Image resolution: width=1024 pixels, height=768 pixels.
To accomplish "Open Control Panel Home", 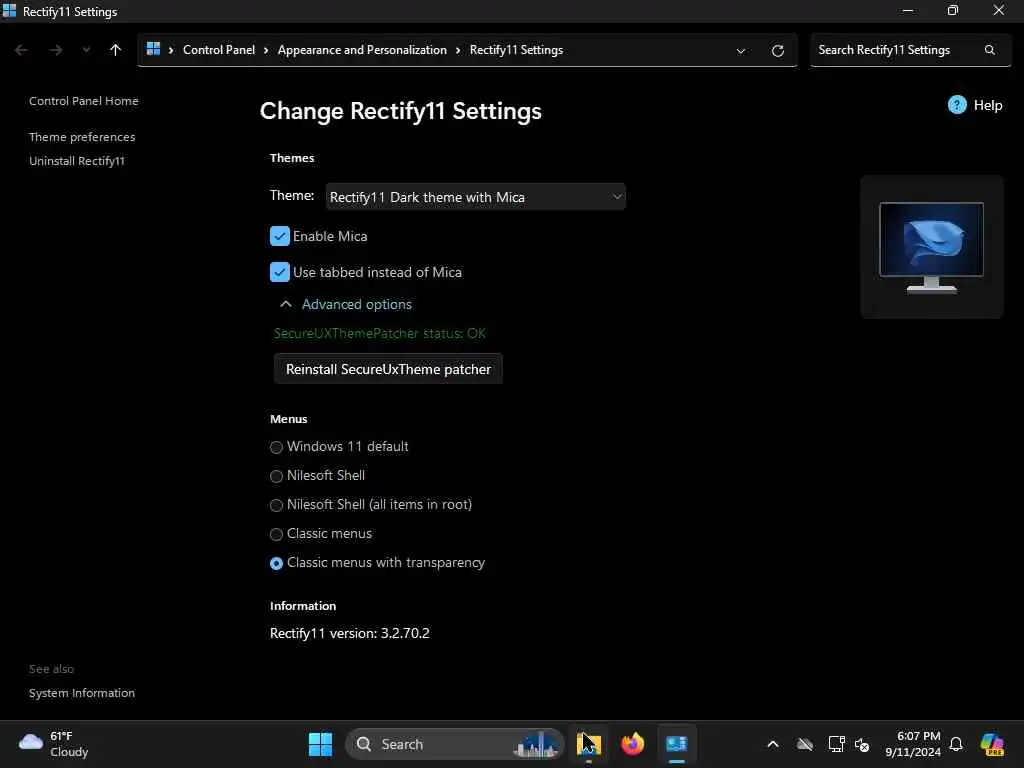I will [x=84, y=101].
